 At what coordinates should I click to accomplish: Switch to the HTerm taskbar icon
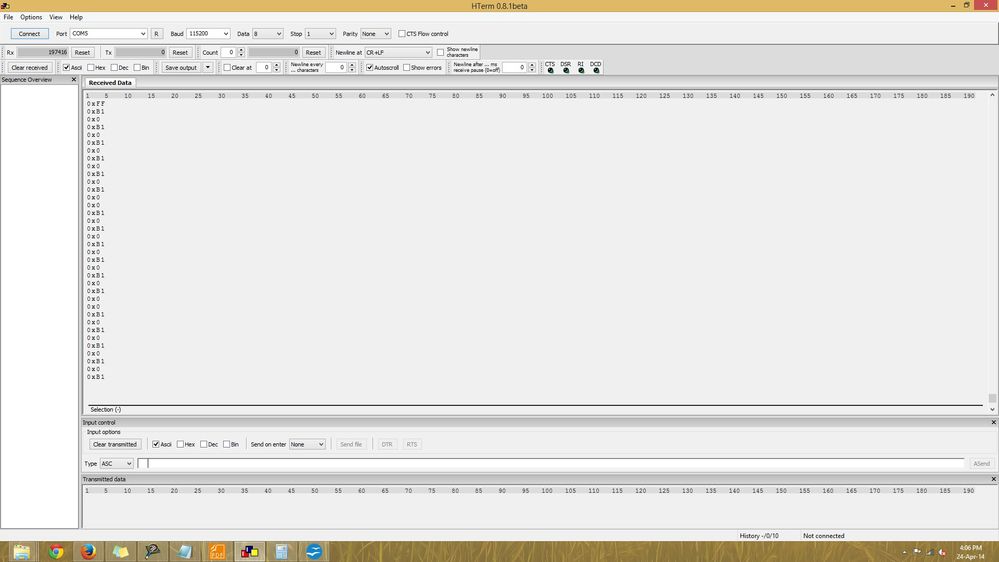pos(249,551)
